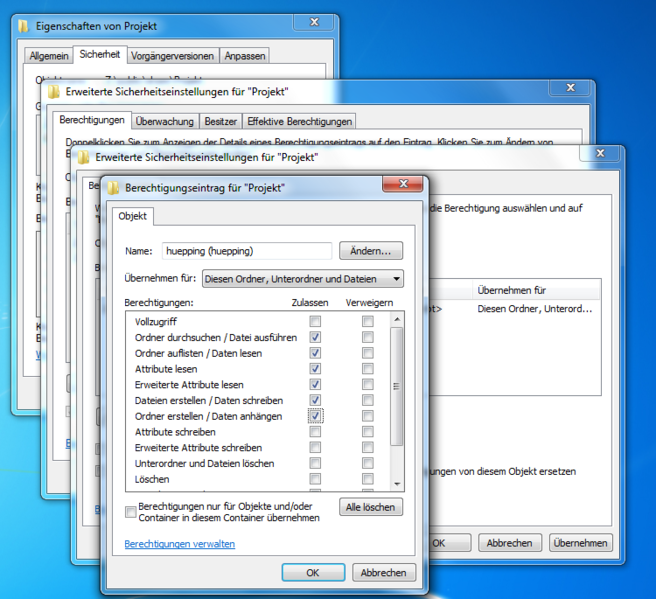Check Verweigern for Attribute lesen

pos(368,369)
